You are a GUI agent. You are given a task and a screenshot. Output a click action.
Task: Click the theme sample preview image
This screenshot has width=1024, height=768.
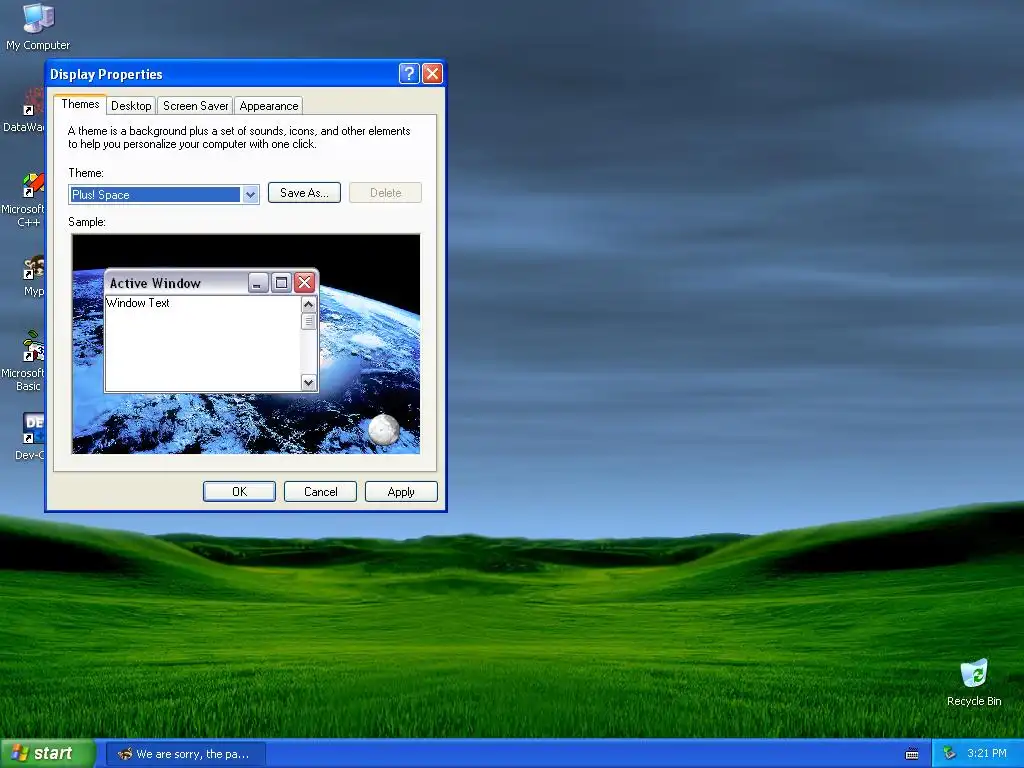click(246, 344)
